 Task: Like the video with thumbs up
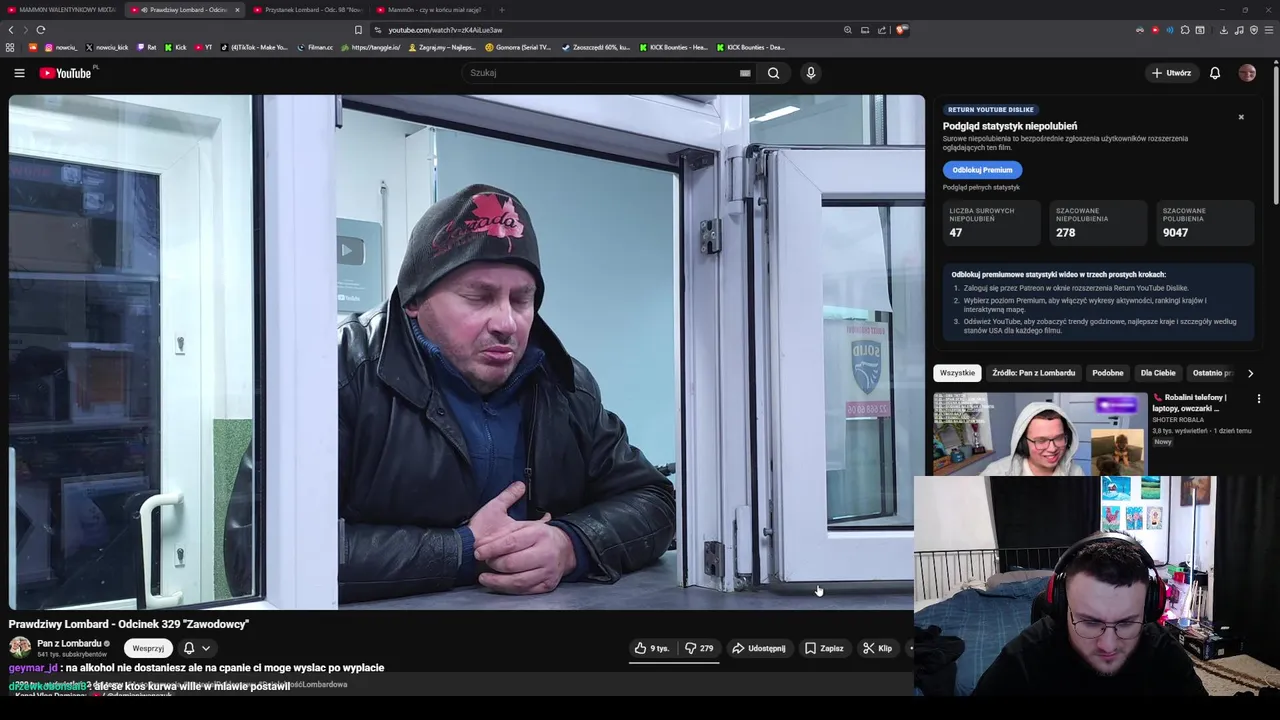pos(651,648)
